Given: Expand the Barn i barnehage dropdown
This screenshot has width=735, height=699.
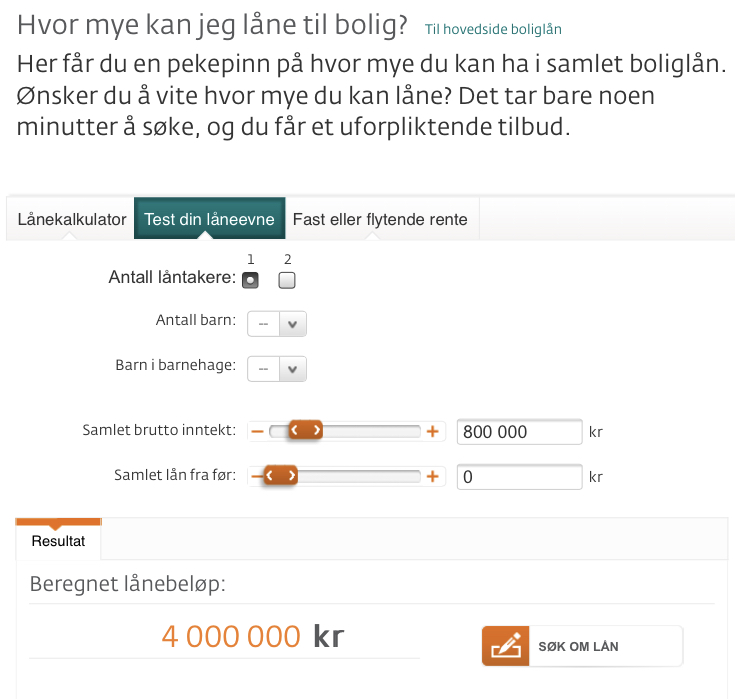Looking at the screenshot, I should tap(277, 369).
